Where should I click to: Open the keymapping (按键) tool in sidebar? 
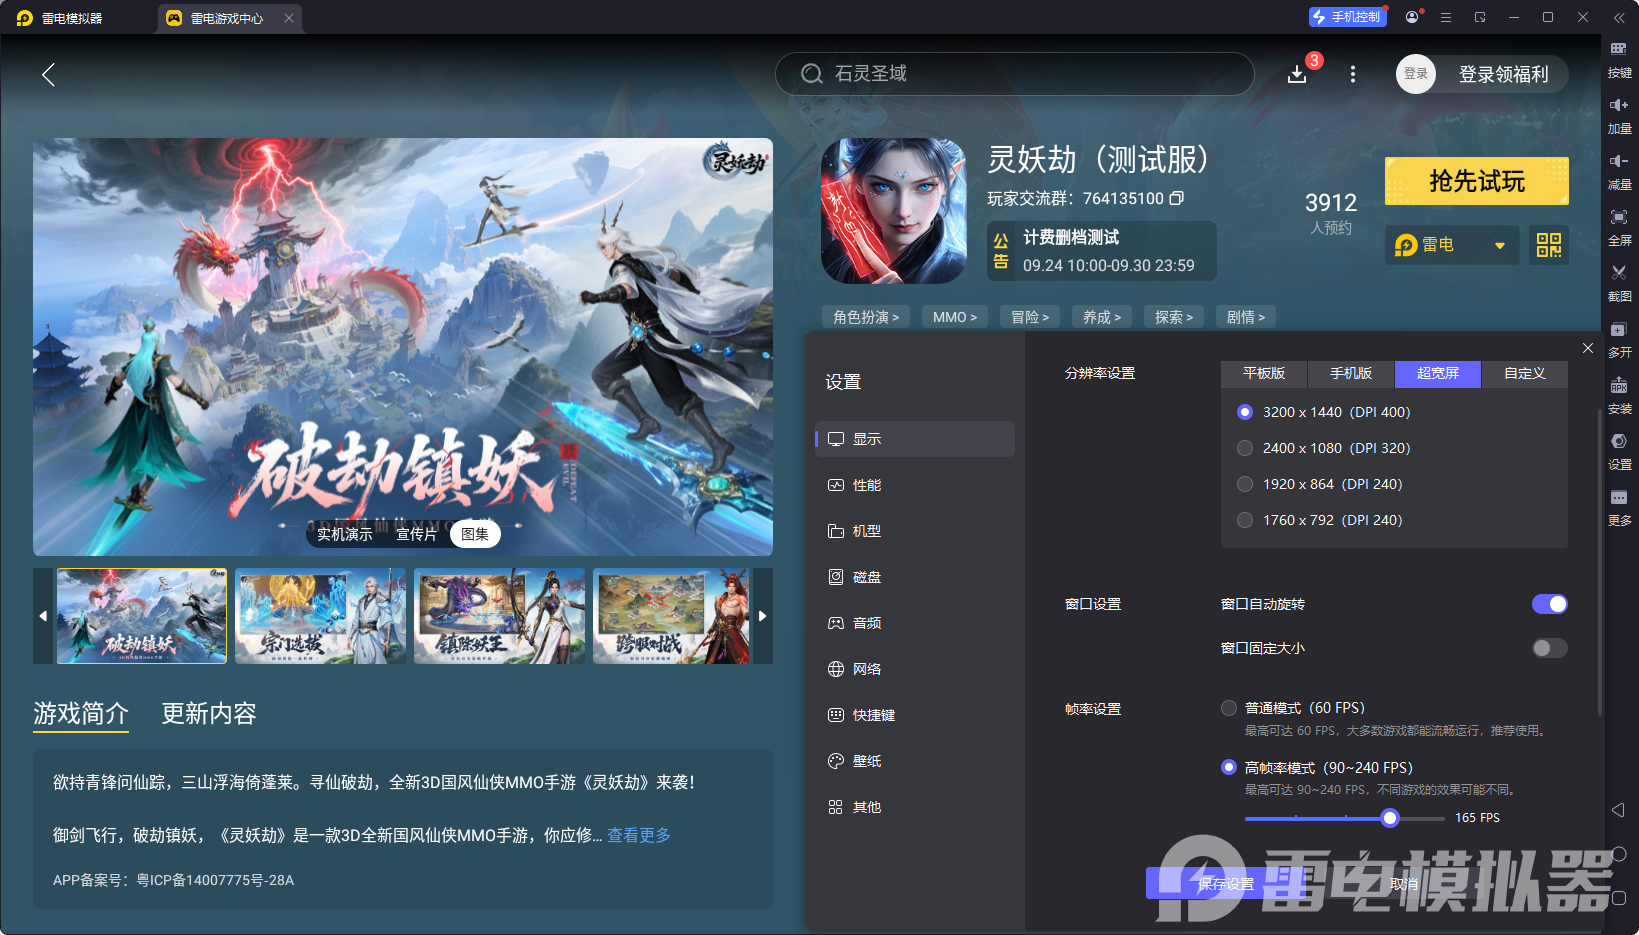(1620, 60)
